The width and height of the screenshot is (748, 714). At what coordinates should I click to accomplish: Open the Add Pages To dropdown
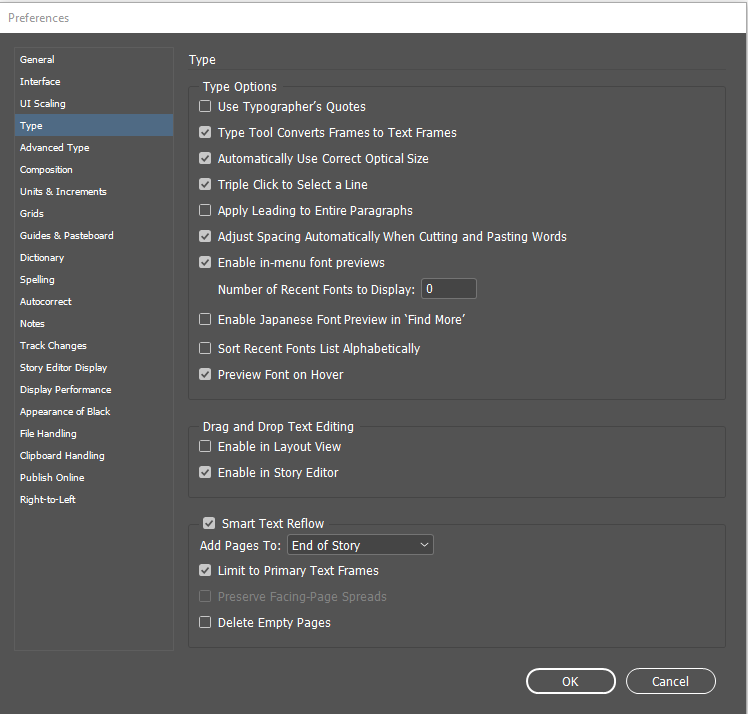click(360, 545)
